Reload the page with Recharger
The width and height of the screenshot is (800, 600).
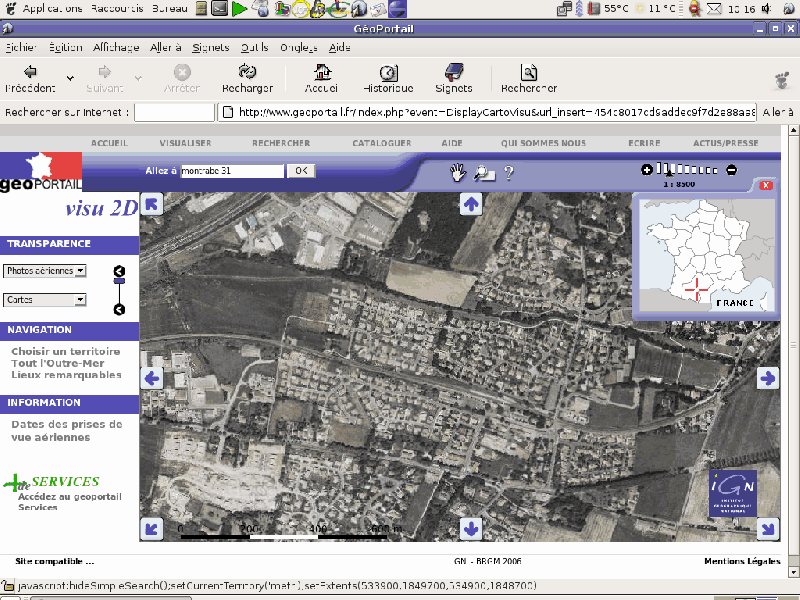(x=247, y=79)
